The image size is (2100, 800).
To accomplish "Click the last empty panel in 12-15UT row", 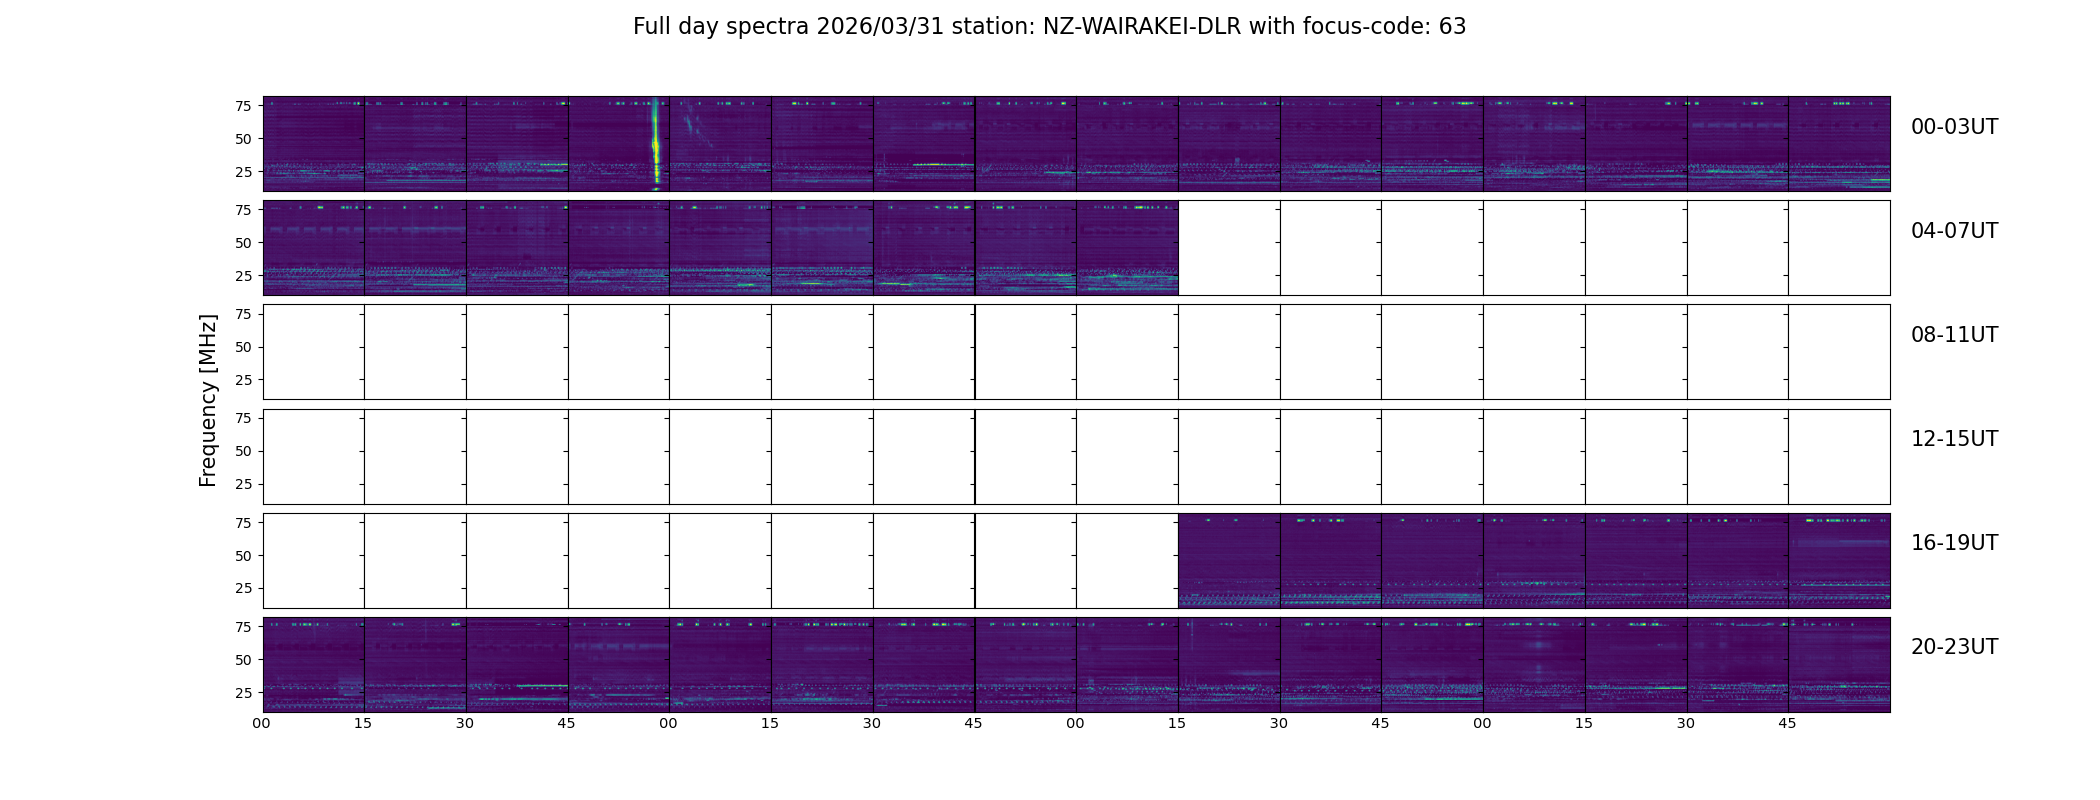I will point(1839,456).
